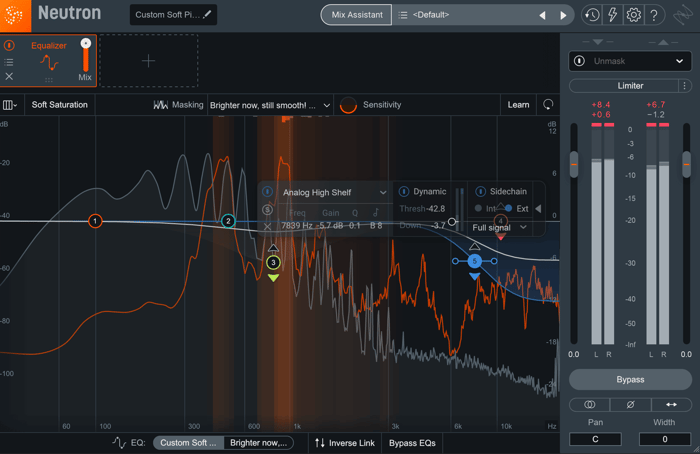Click the Bypass button
Screen dimensions: 700x454
click(x=630, y=379)
